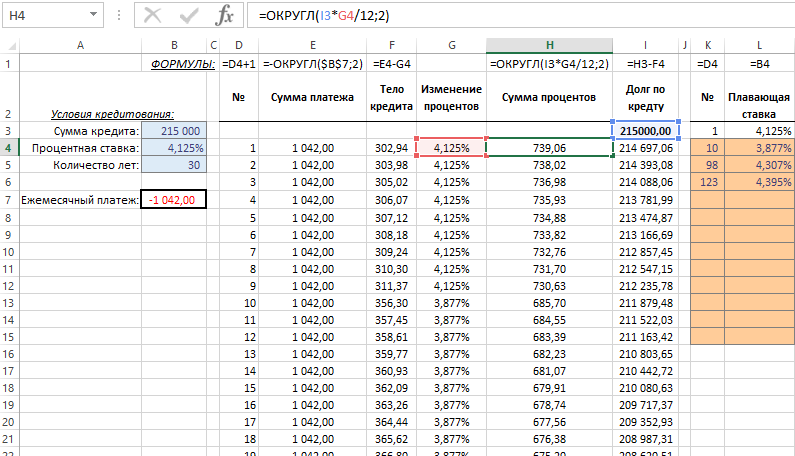Click the Select All corner triangle
795x456 pixels.
(11, 46)
